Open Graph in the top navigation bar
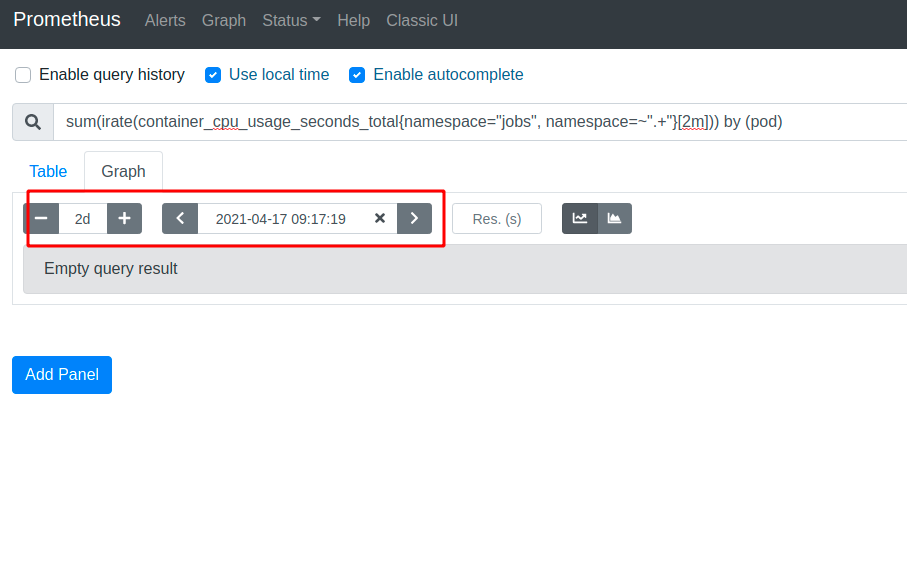This screenshot has width=907, height=568. [224, 21]
